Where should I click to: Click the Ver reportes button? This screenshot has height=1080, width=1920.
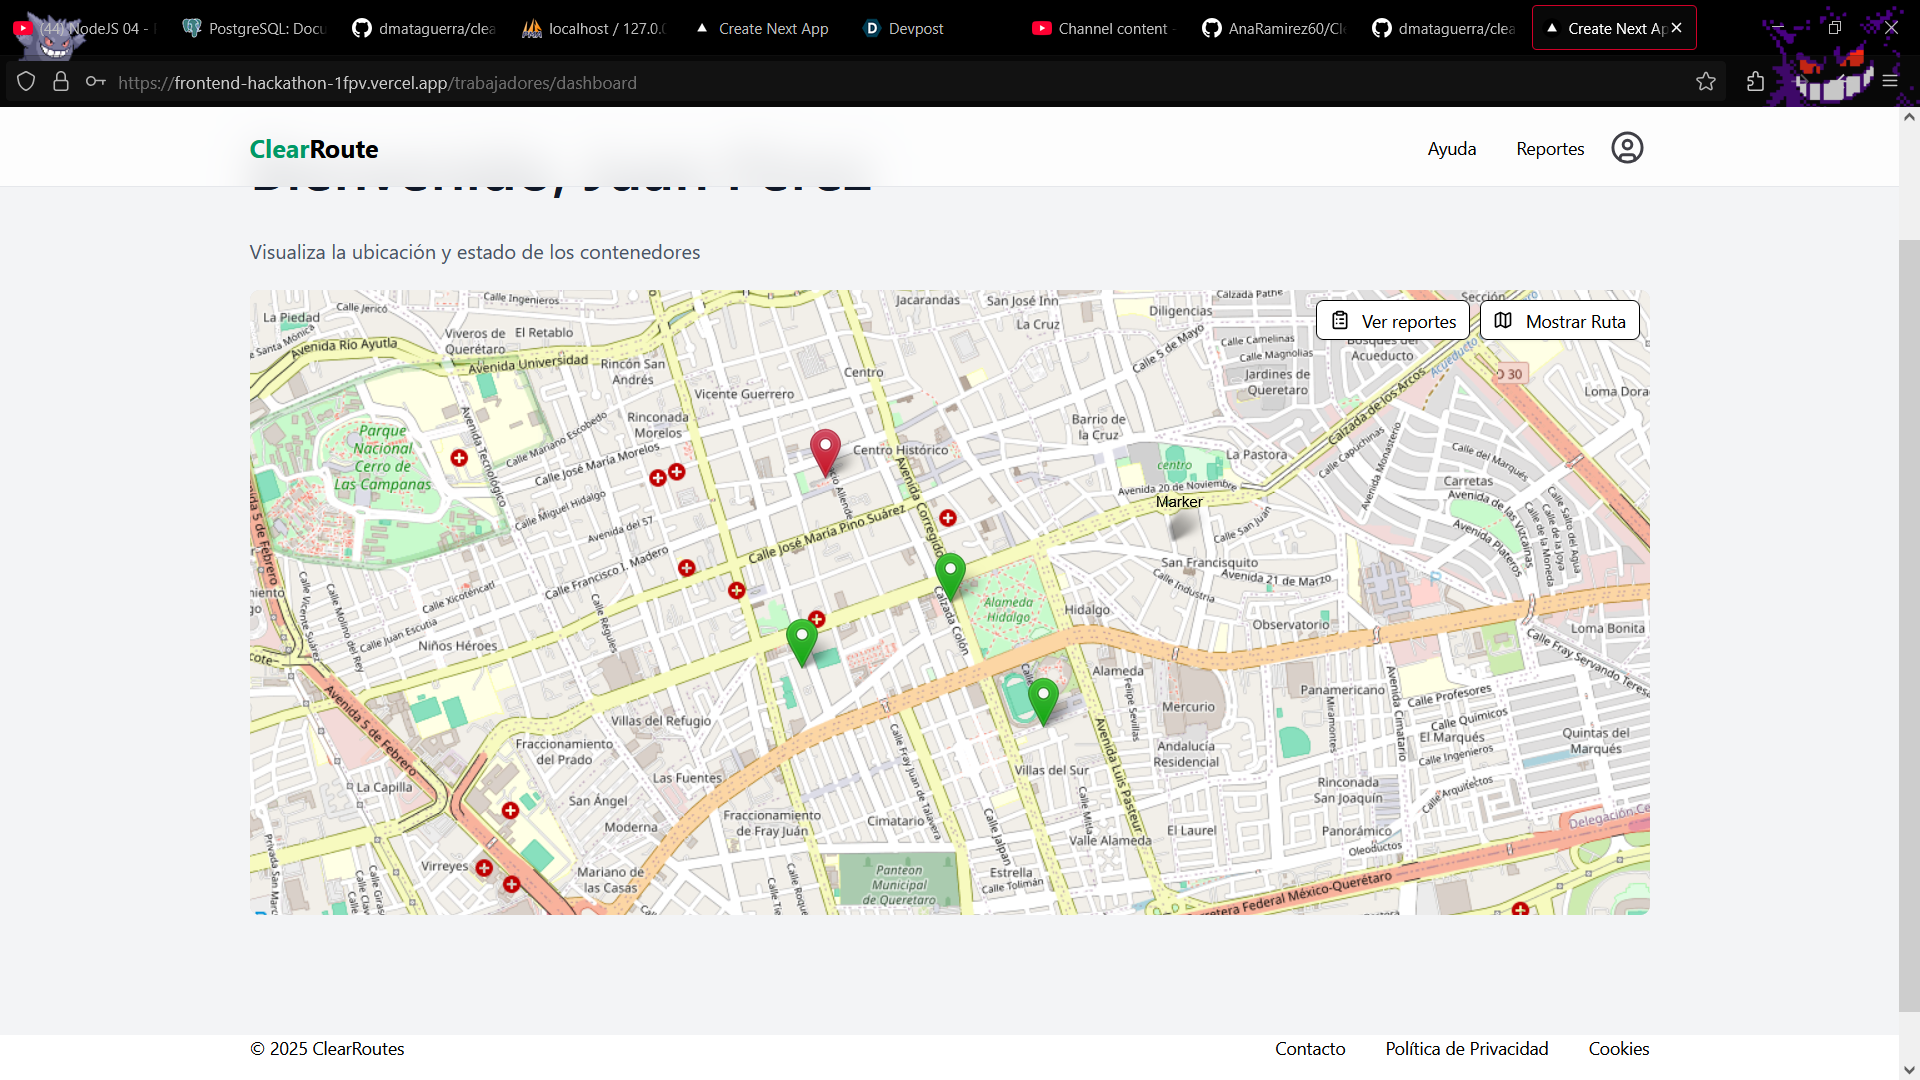pos(1392,321)
